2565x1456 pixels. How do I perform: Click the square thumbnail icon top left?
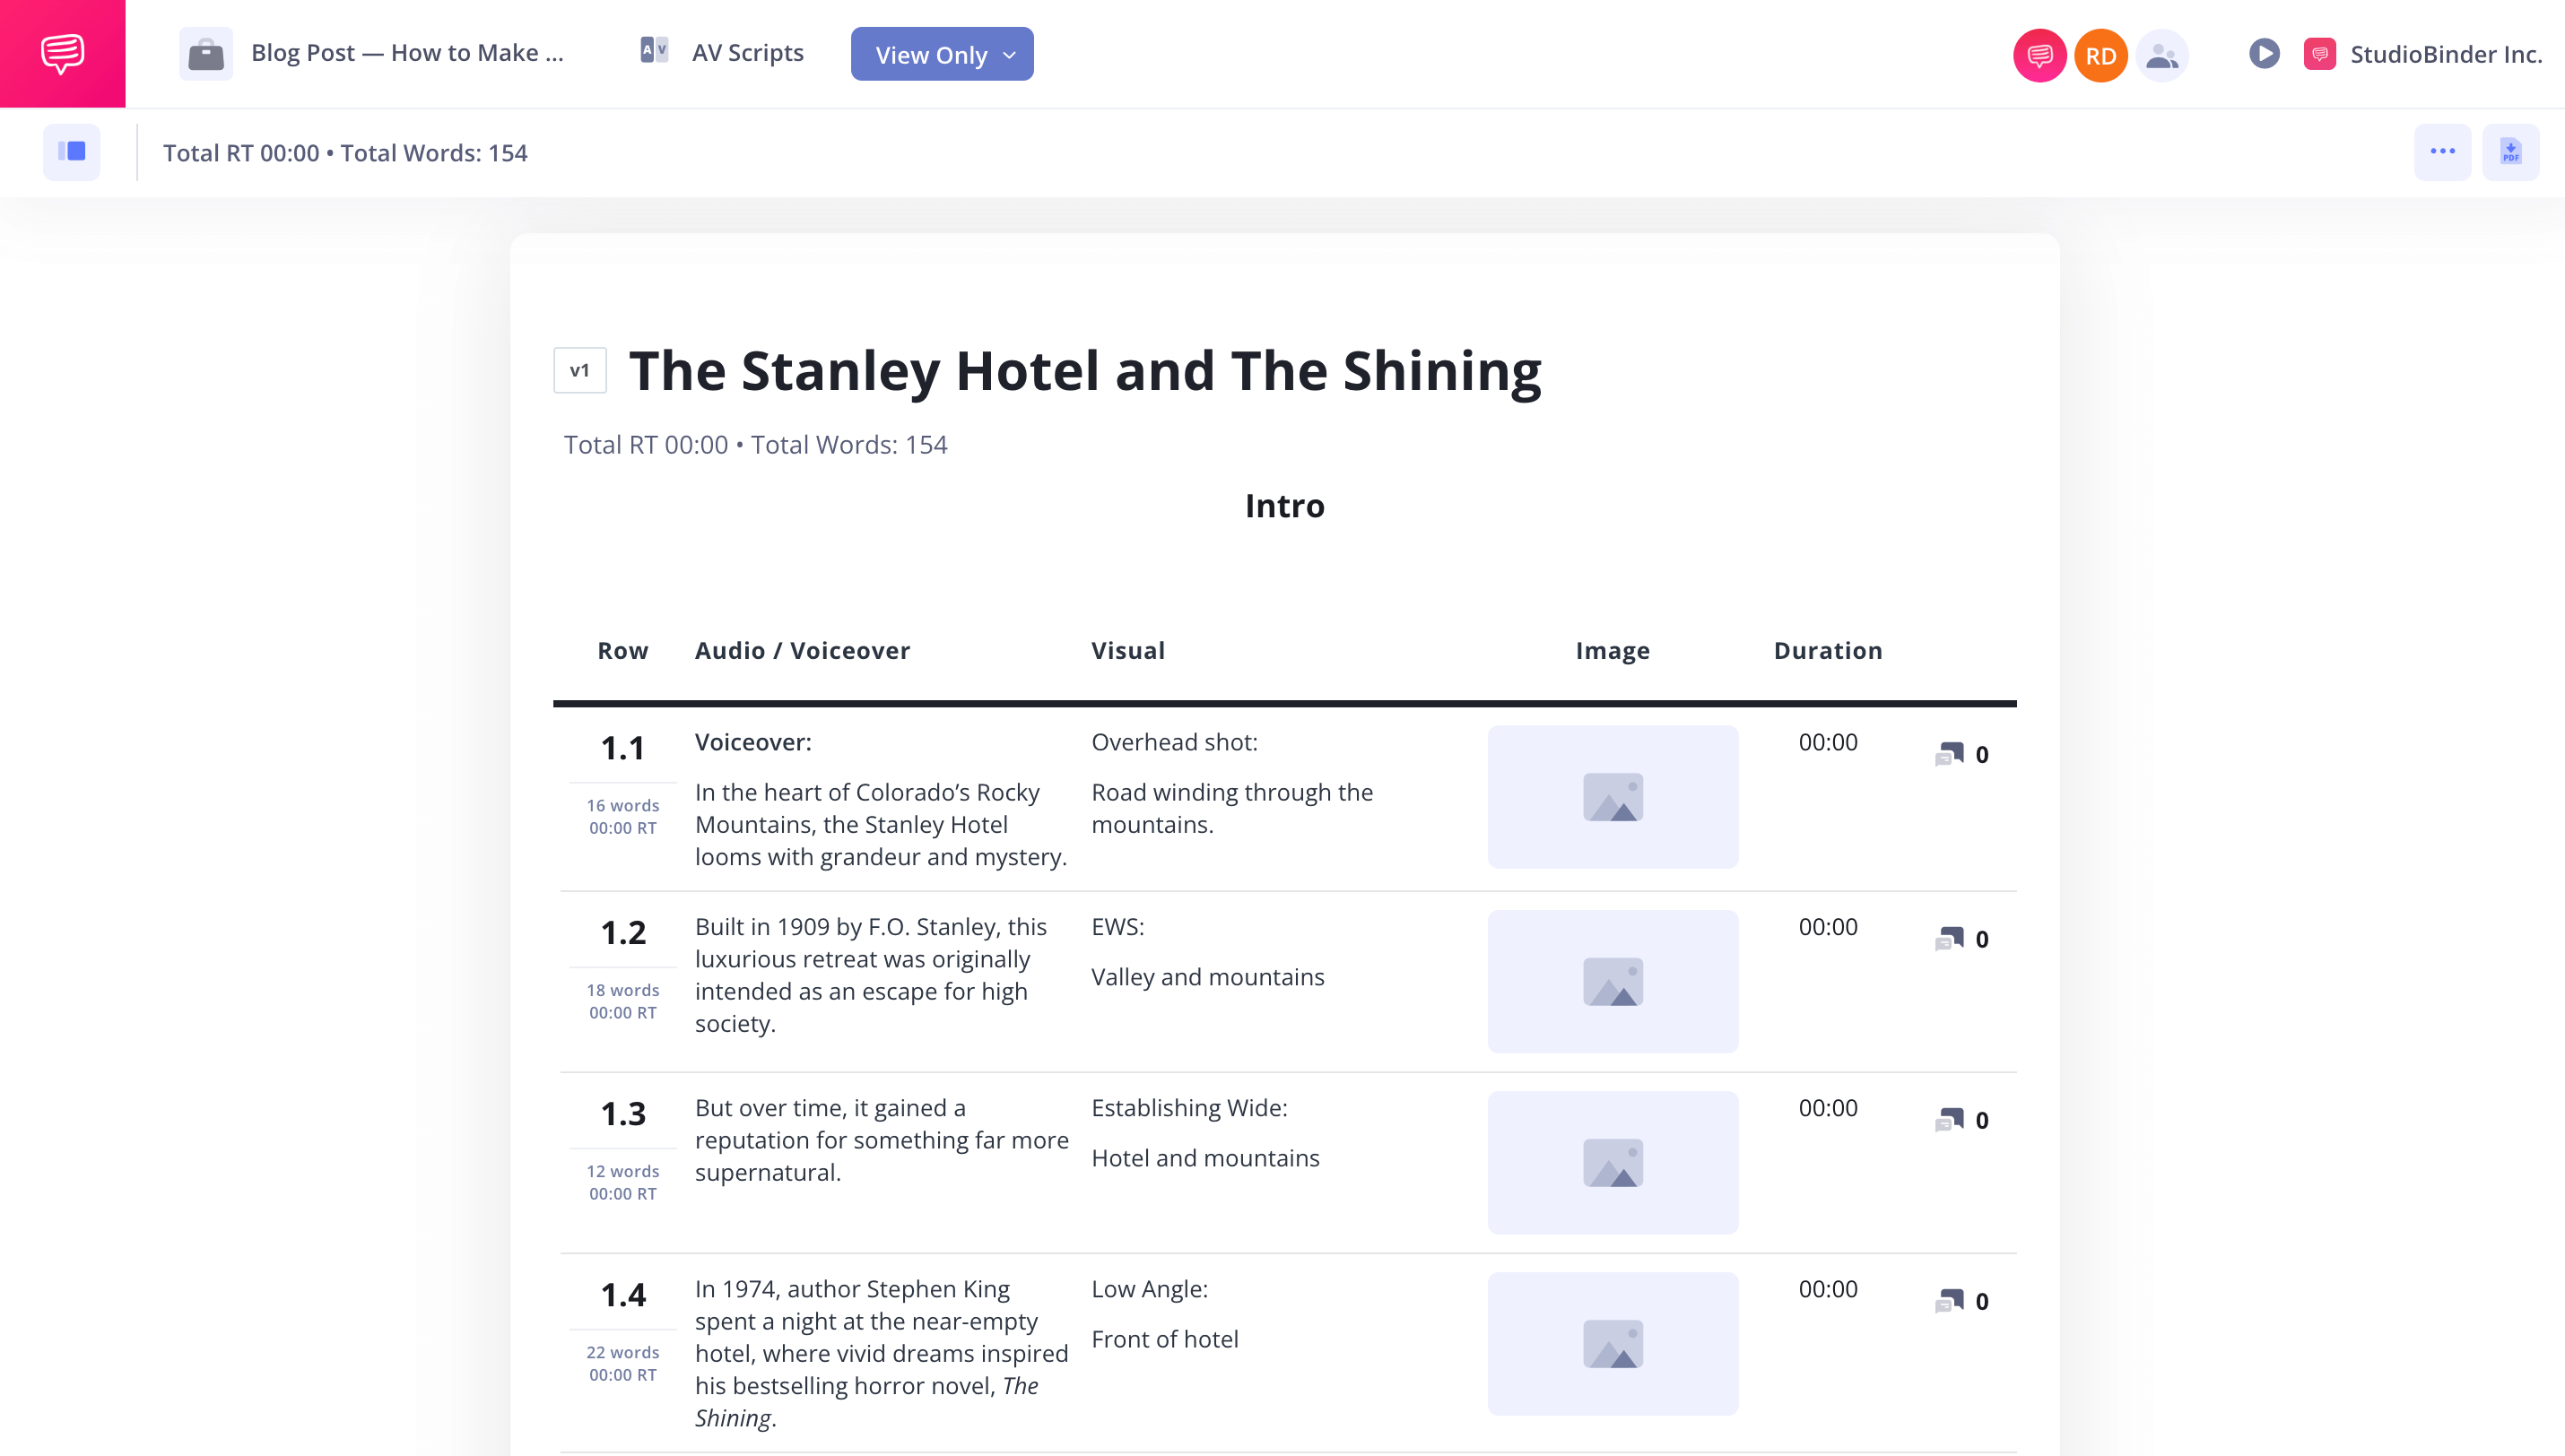point(73,152)
